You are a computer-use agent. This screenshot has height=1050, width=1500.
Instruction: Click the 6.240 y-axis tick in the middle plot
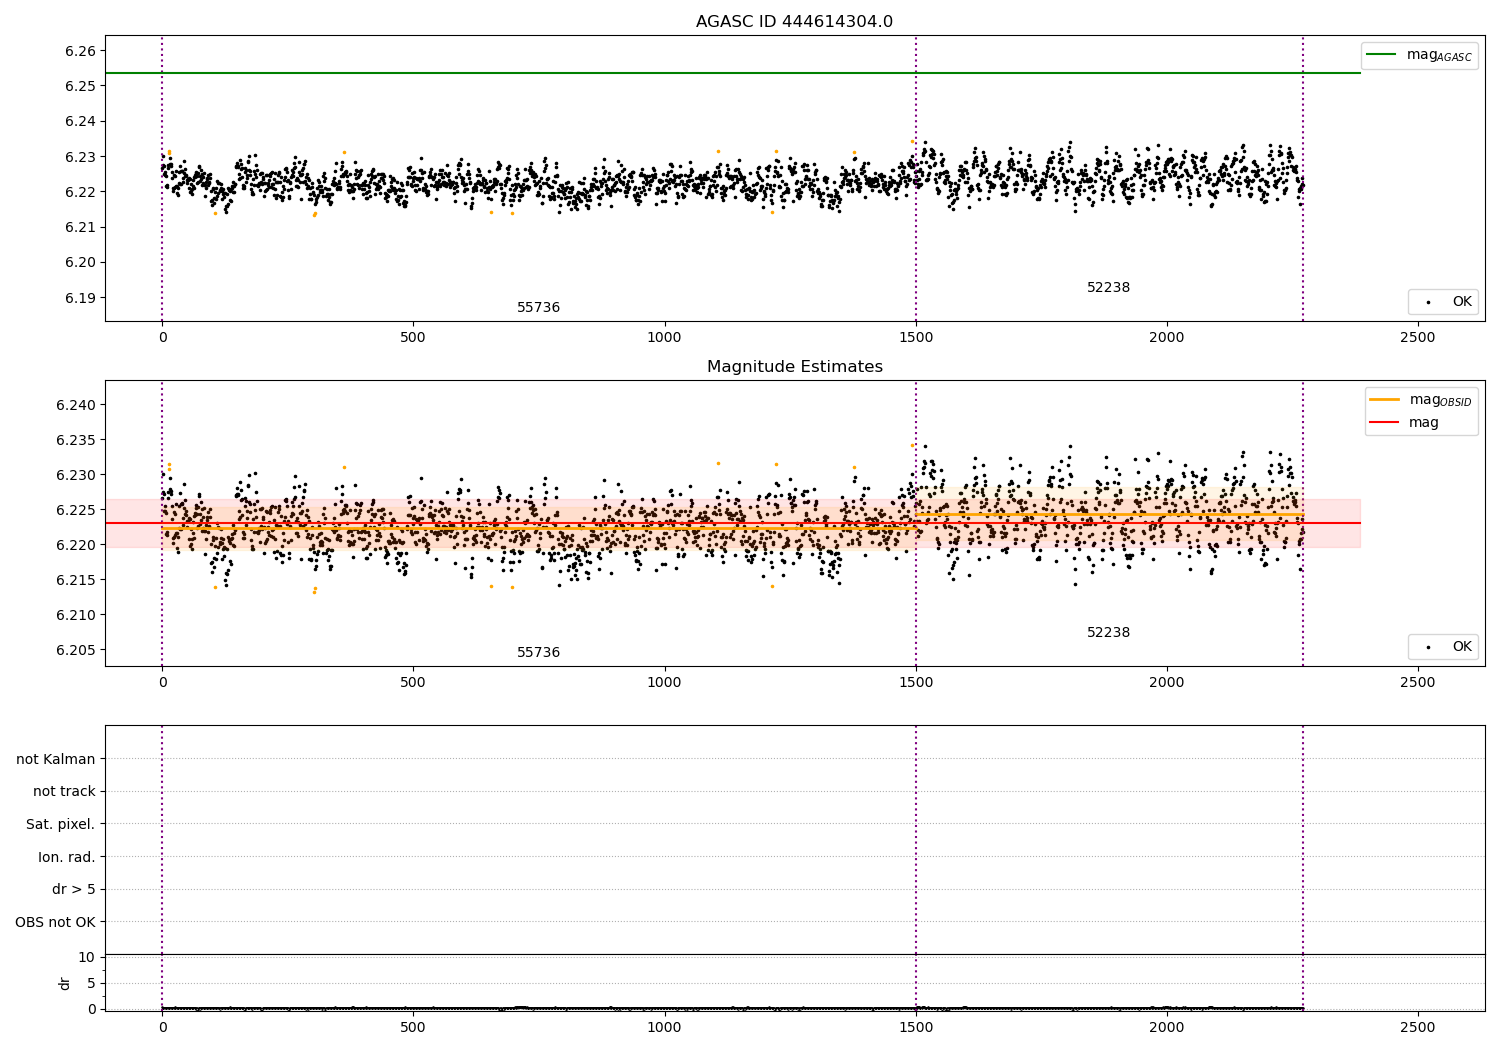click(76, 405)
